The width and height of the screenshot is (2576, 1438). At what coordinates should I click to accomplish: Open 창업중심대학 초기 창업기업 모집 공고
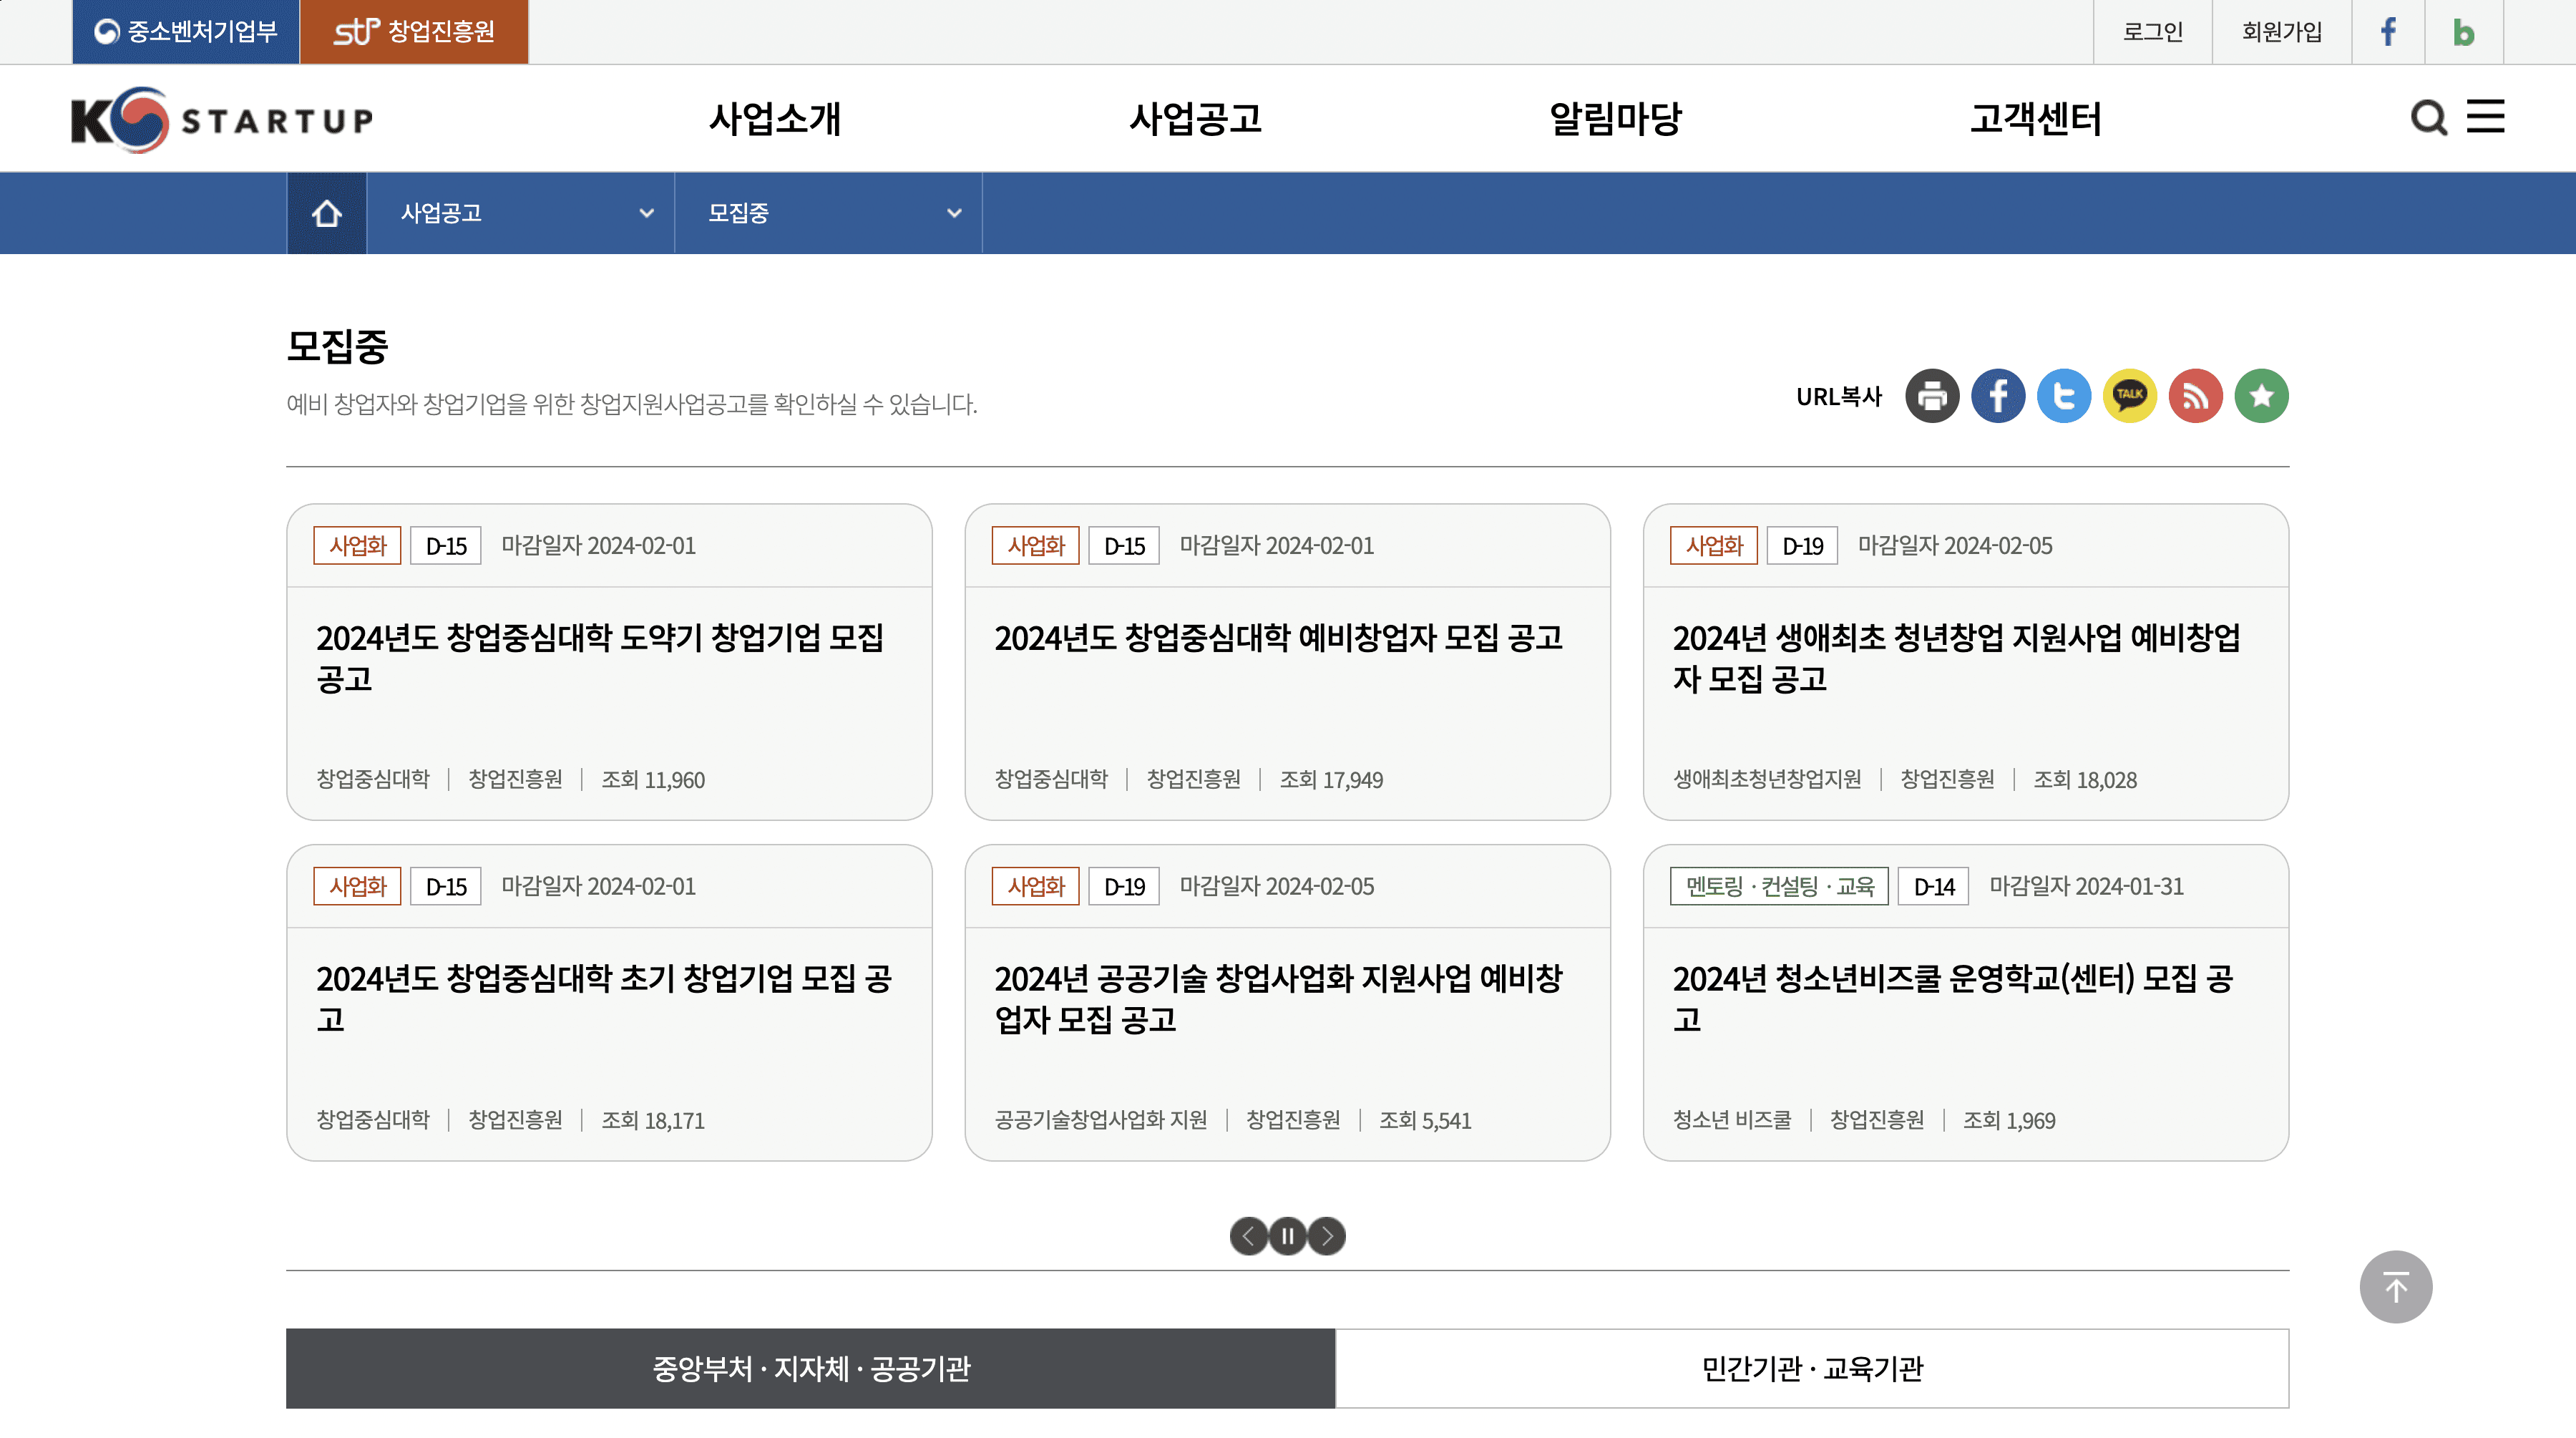[x=604, y=999]
